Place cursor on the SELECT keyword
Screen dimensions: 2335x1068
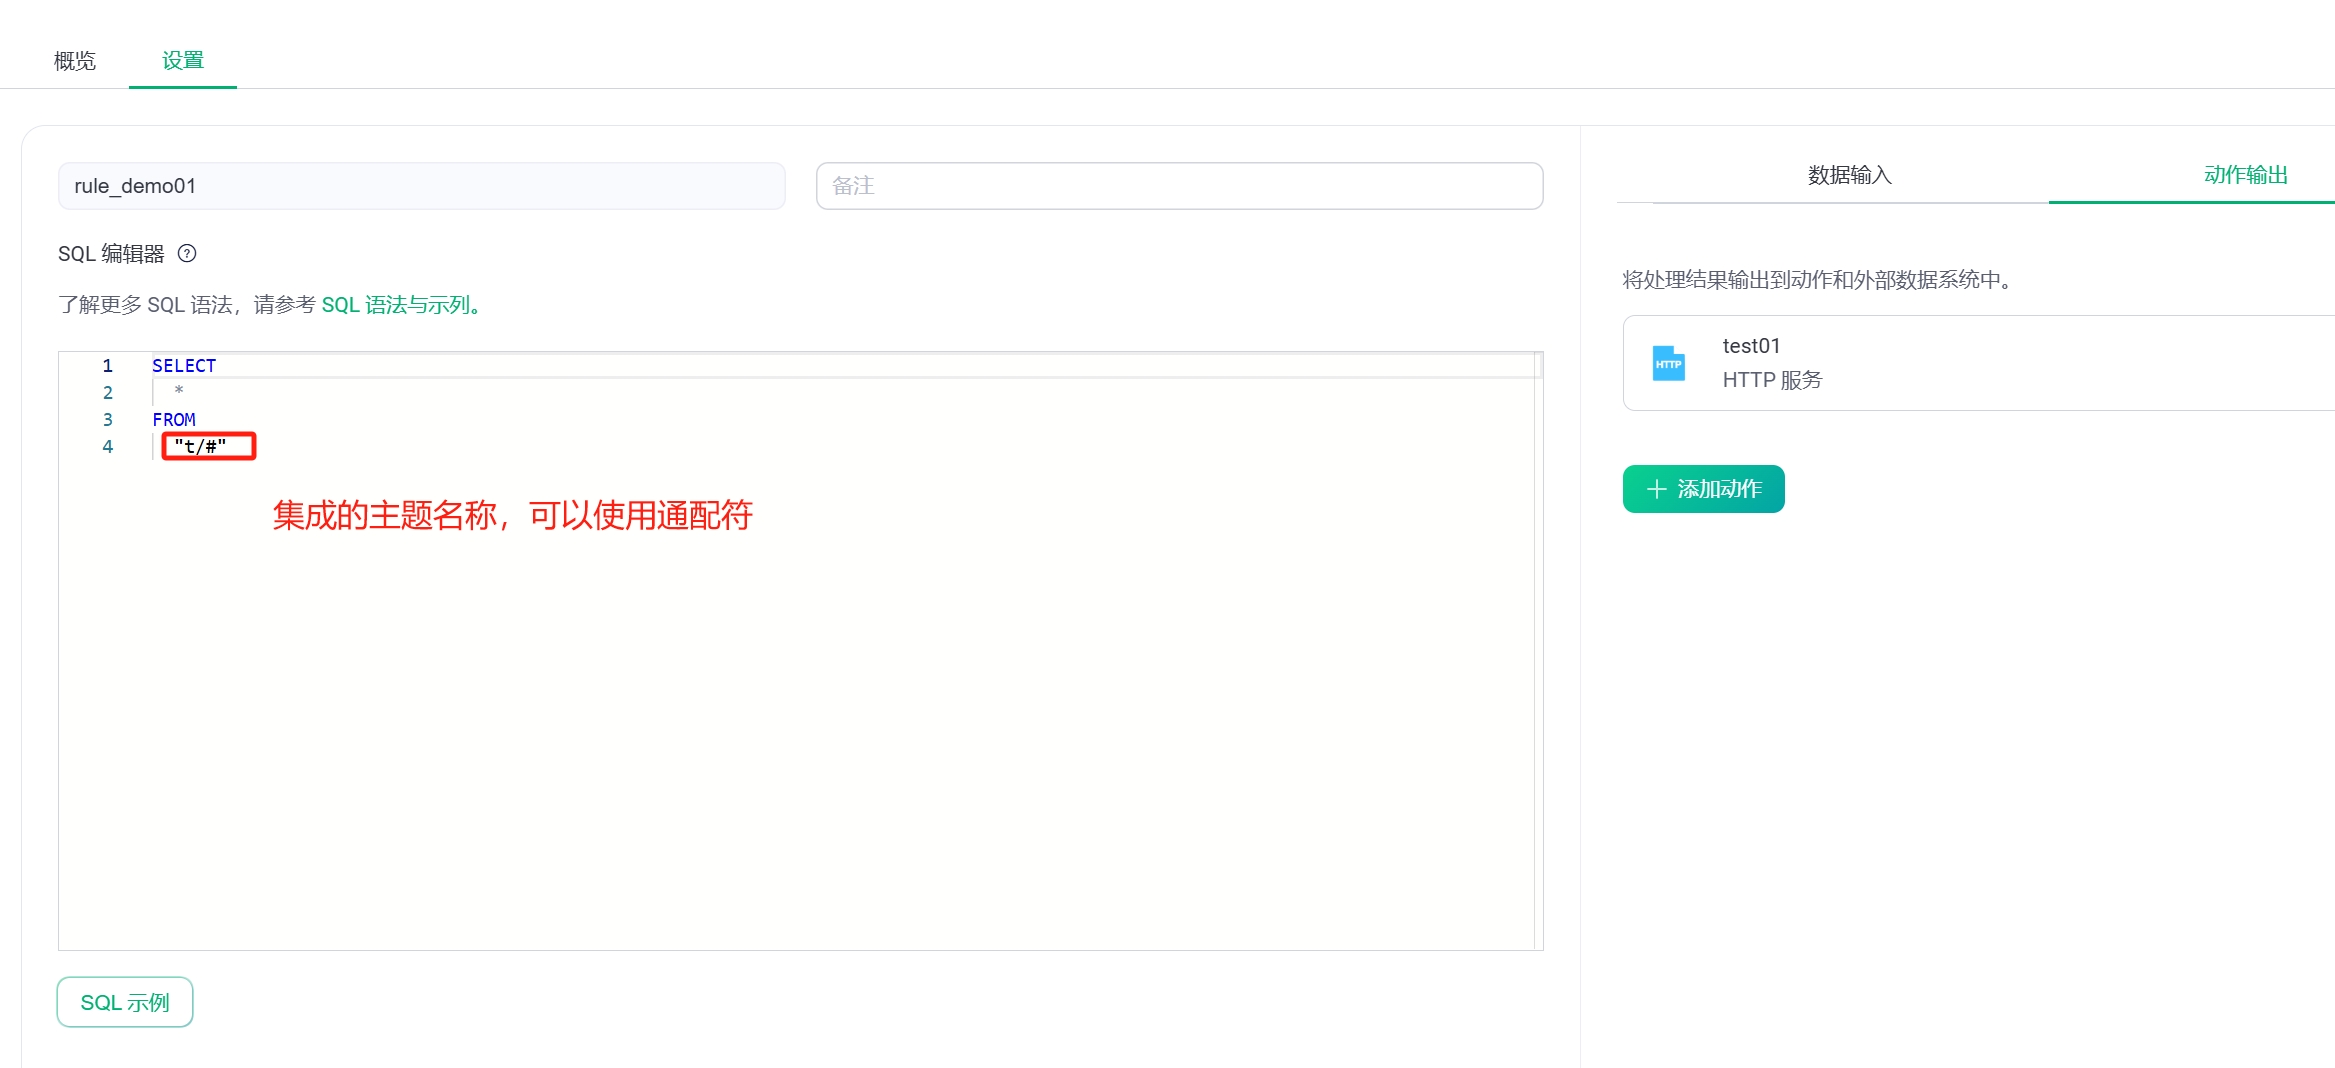click(184, 366)
